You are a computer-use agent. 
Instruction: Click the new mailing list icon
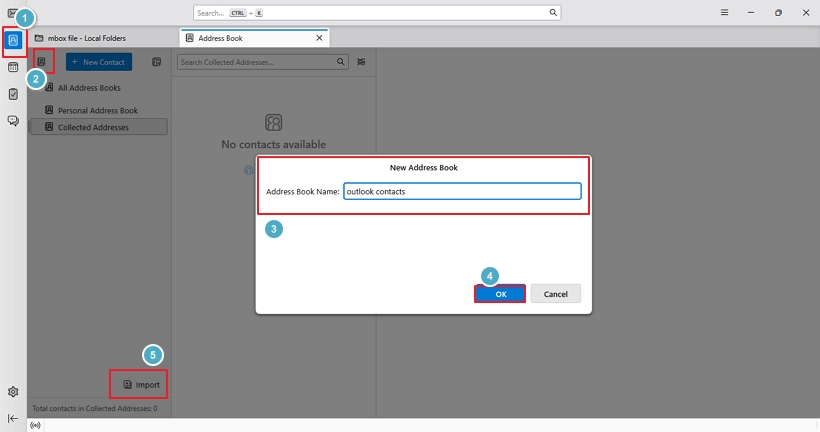(x=156, y=62)
